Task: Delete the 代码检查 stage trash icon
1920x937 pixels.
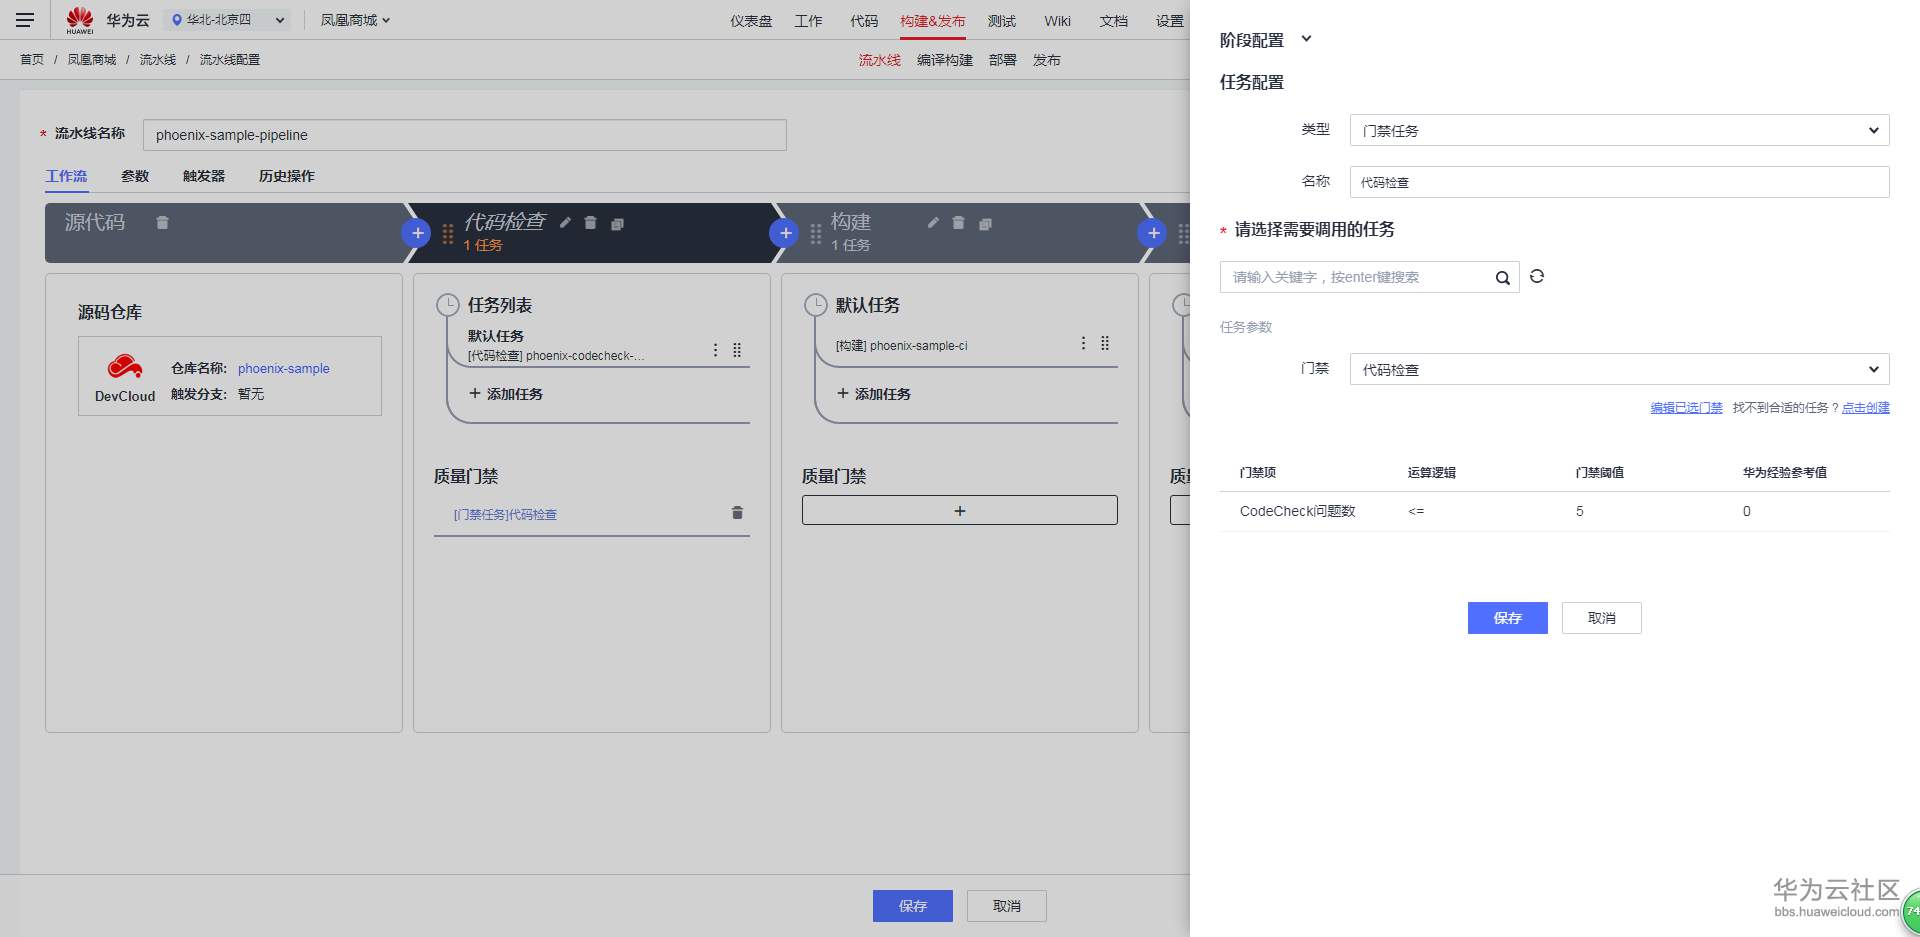Action: pyautogui.click(x=591, y=223)
